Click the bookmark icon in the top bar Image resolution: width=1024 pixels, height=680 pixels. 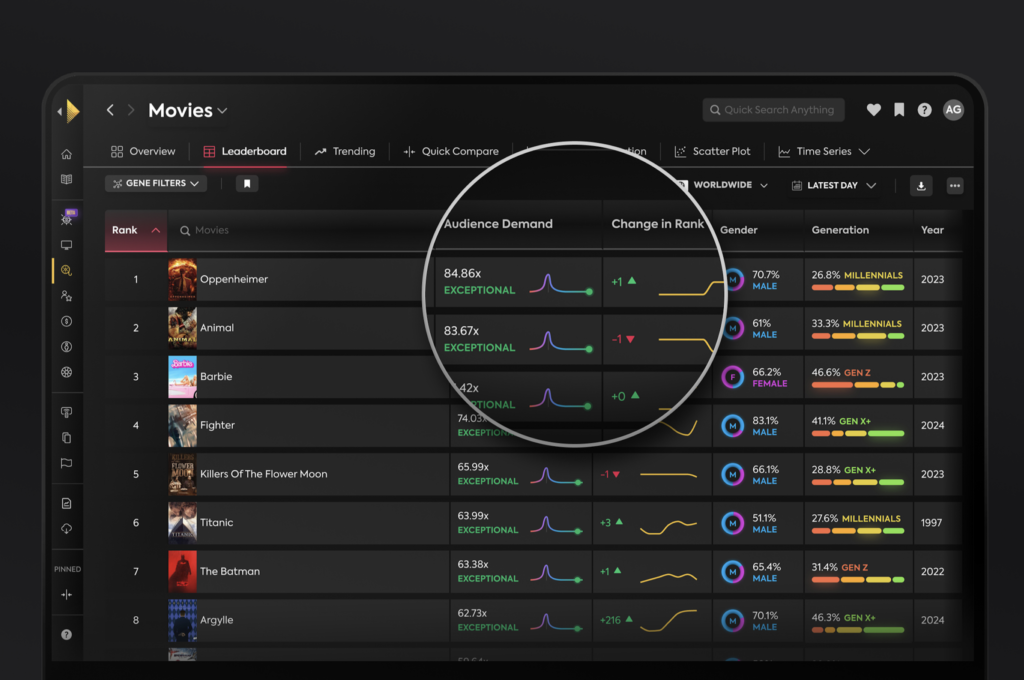click(x=899, y=110)
